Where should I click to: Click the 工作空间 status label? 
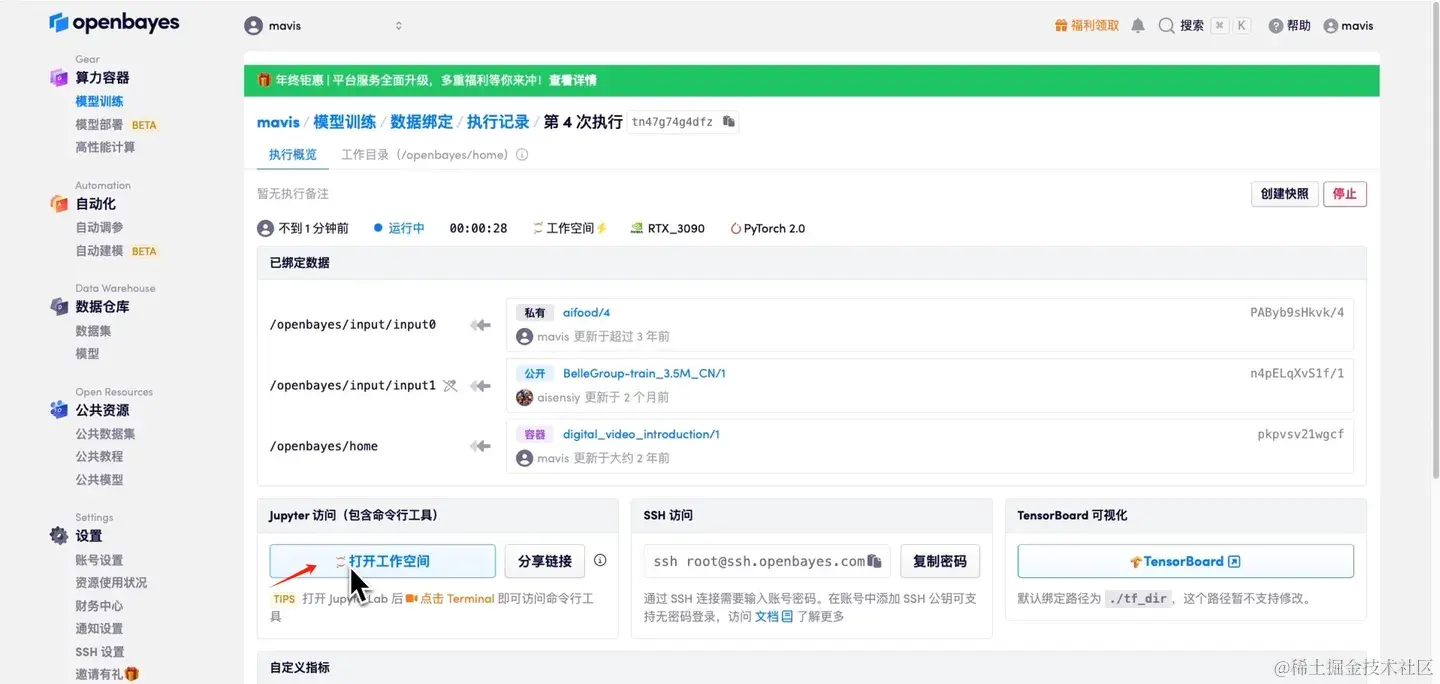click(x=570, y=228)
